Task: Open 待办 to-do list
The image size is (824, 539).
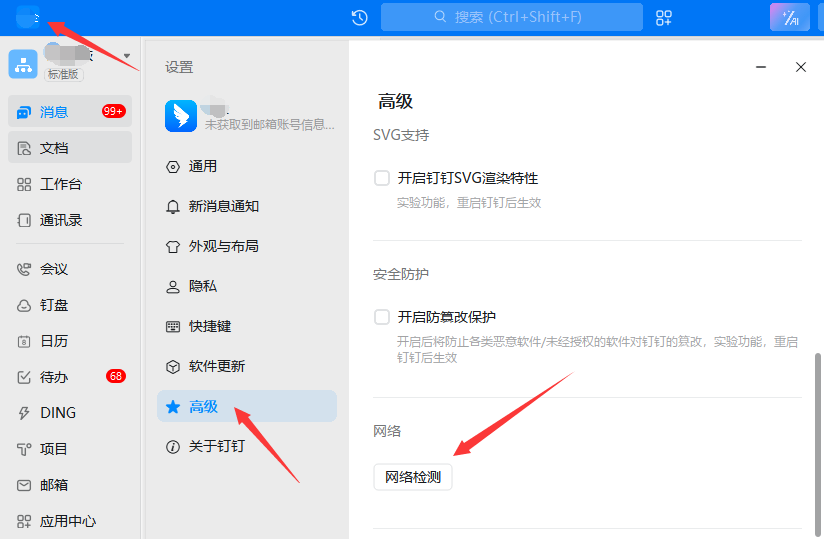Action: (x=70, y=377)
